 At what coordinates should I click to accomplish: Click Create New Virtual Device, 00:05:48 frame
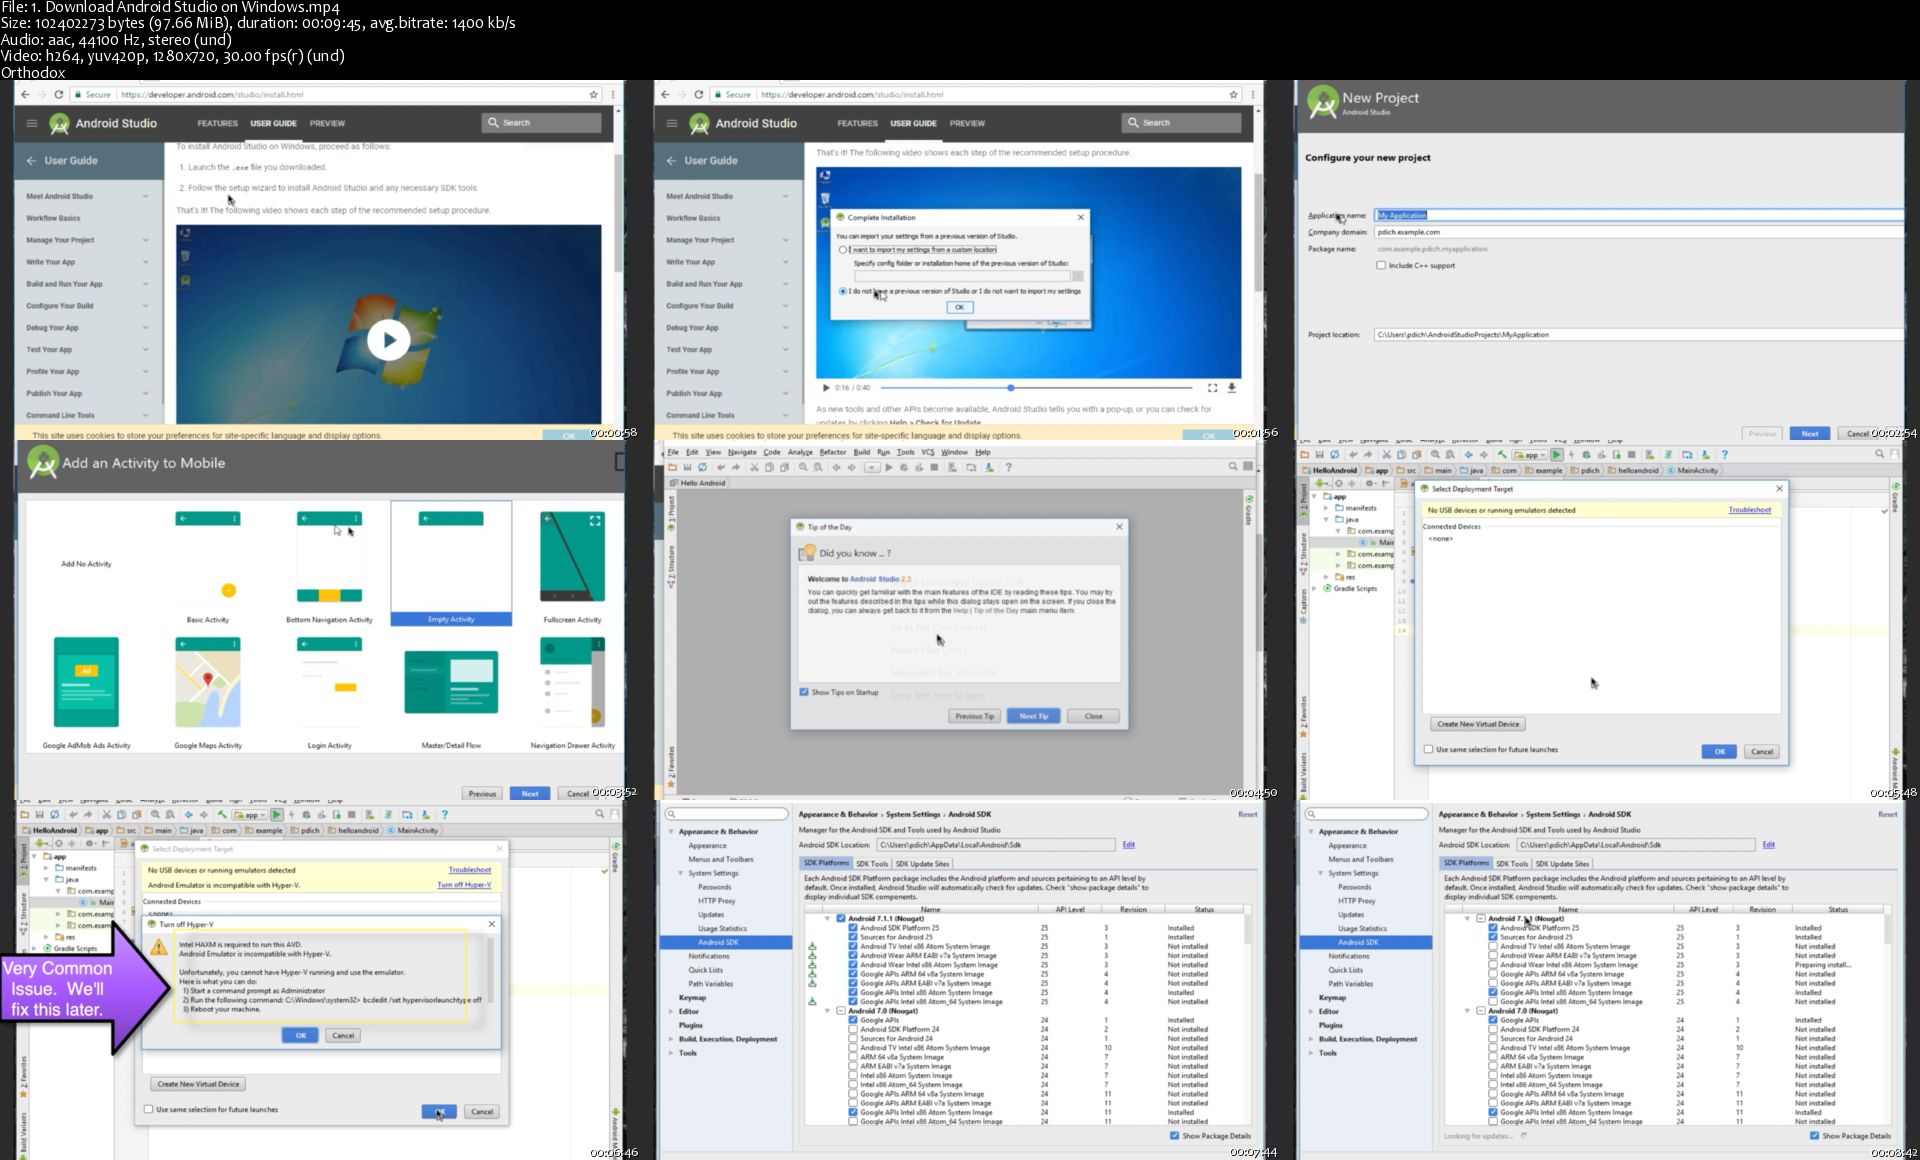[x=1478, y=724]
